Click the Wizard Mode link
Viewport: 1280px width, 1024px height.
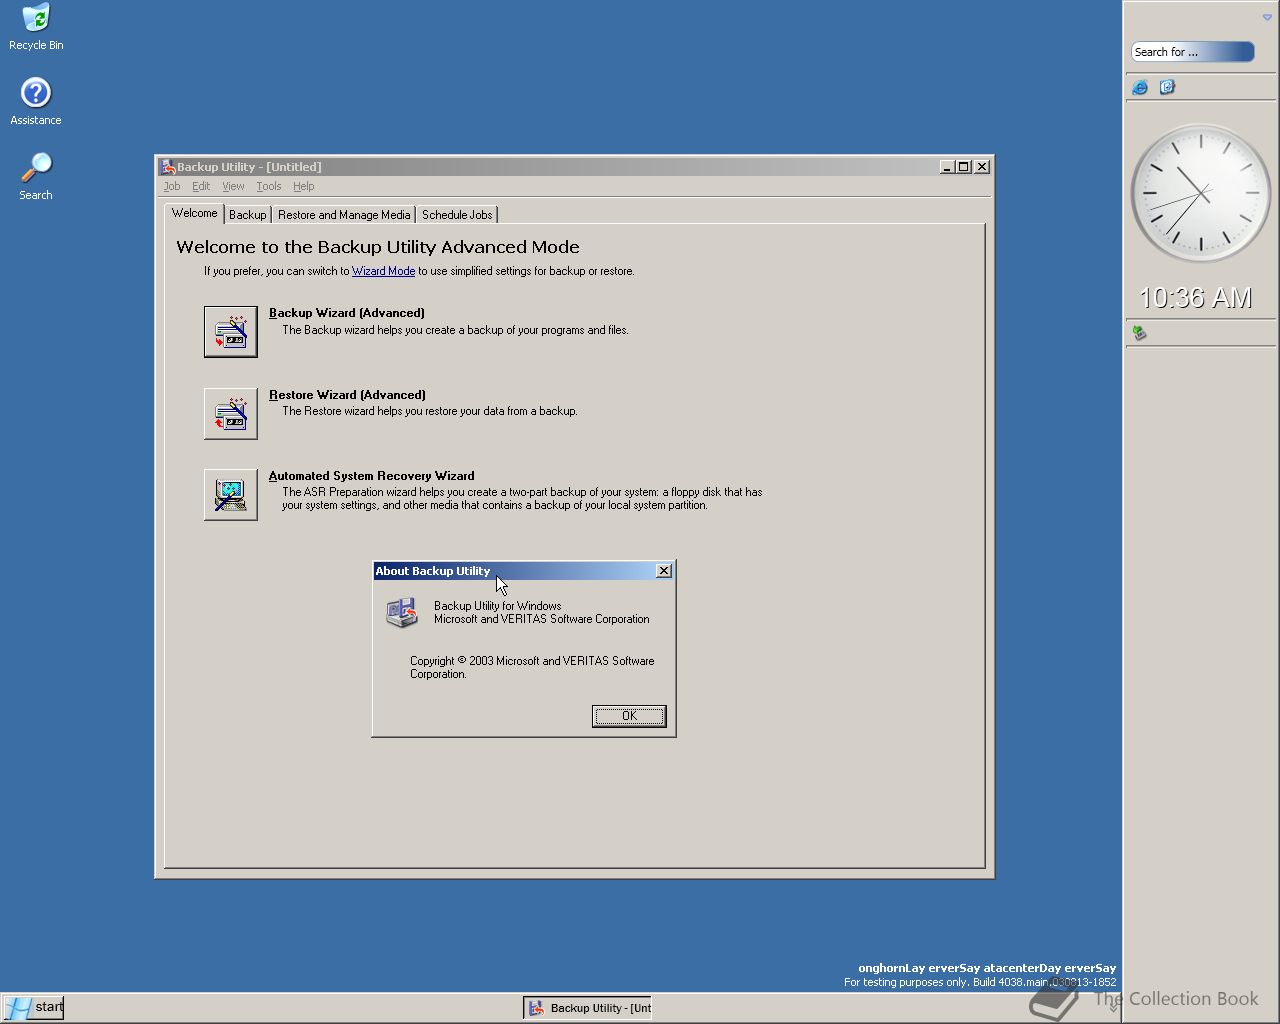[x=383, y=271]
